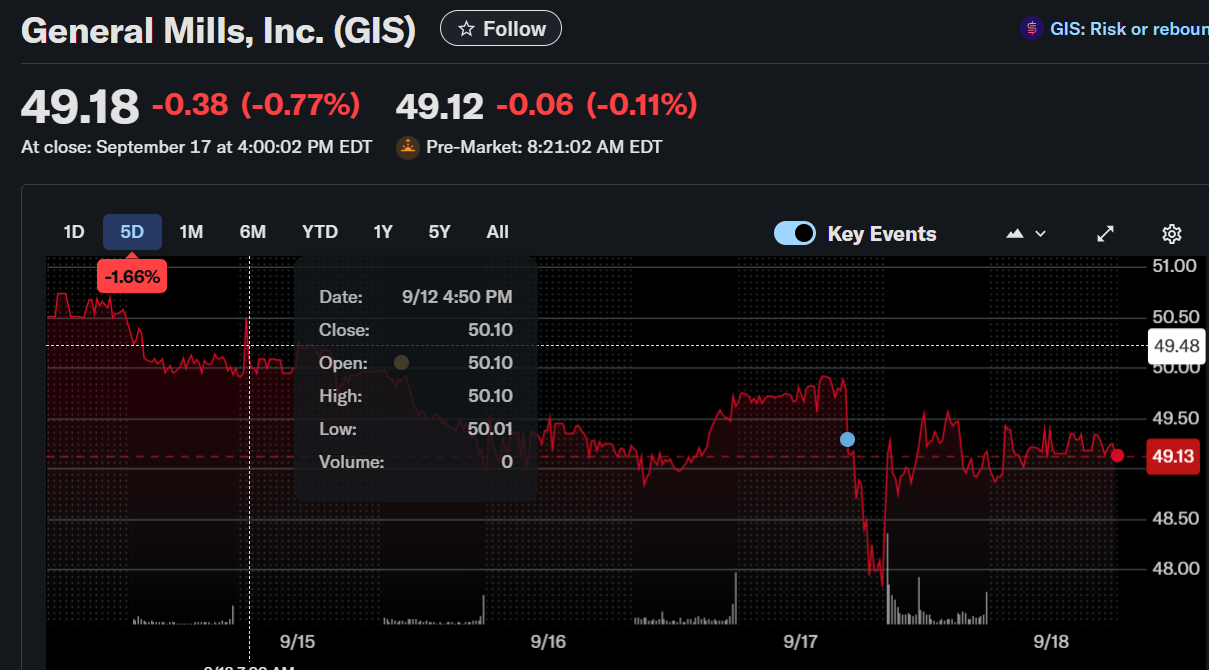
Task: Click the red 49.13 price label
Action: pos(1174,456)
